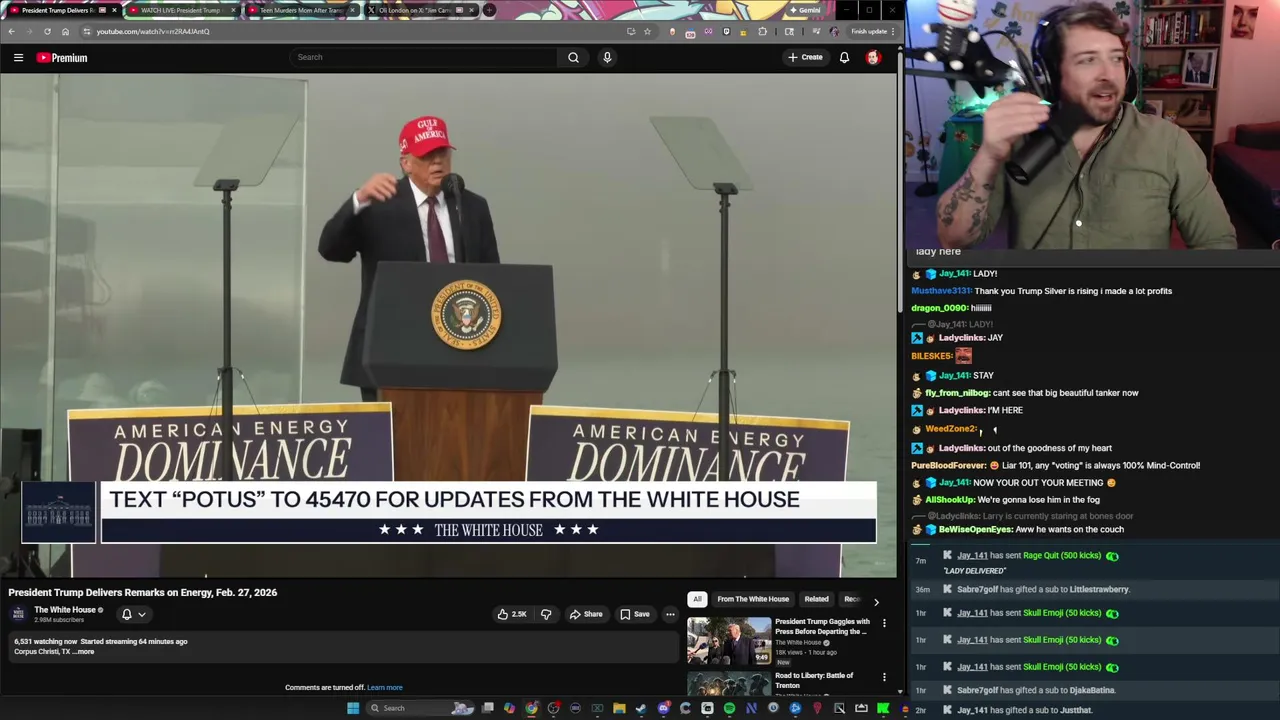Open The White House channel avatar

click(x=18, y=614)
